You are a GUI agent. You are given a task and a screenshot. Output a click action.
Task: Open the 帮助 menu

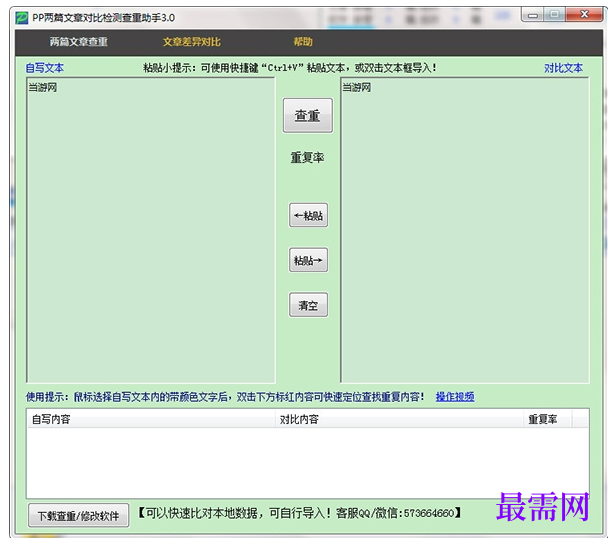303,42
